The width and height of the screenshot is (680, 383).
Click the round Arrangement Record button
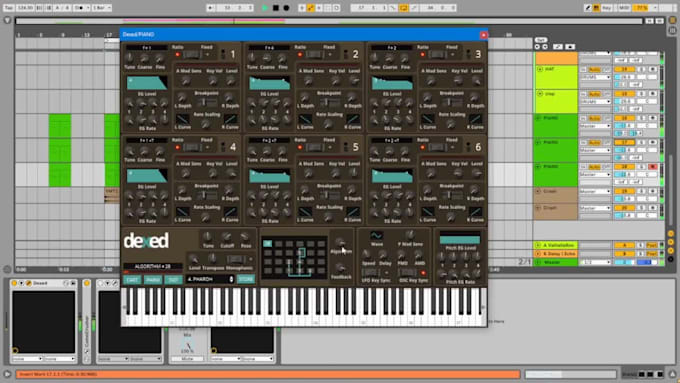point(286,8)
